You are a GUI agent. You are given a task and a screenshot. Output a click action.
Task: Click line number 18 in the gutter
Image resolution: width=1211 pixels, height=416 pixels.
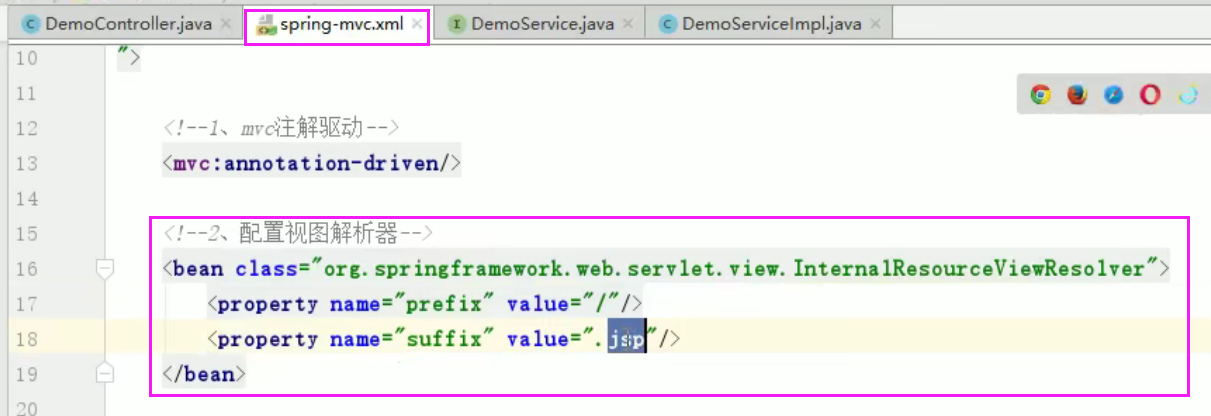coord(26,339)
